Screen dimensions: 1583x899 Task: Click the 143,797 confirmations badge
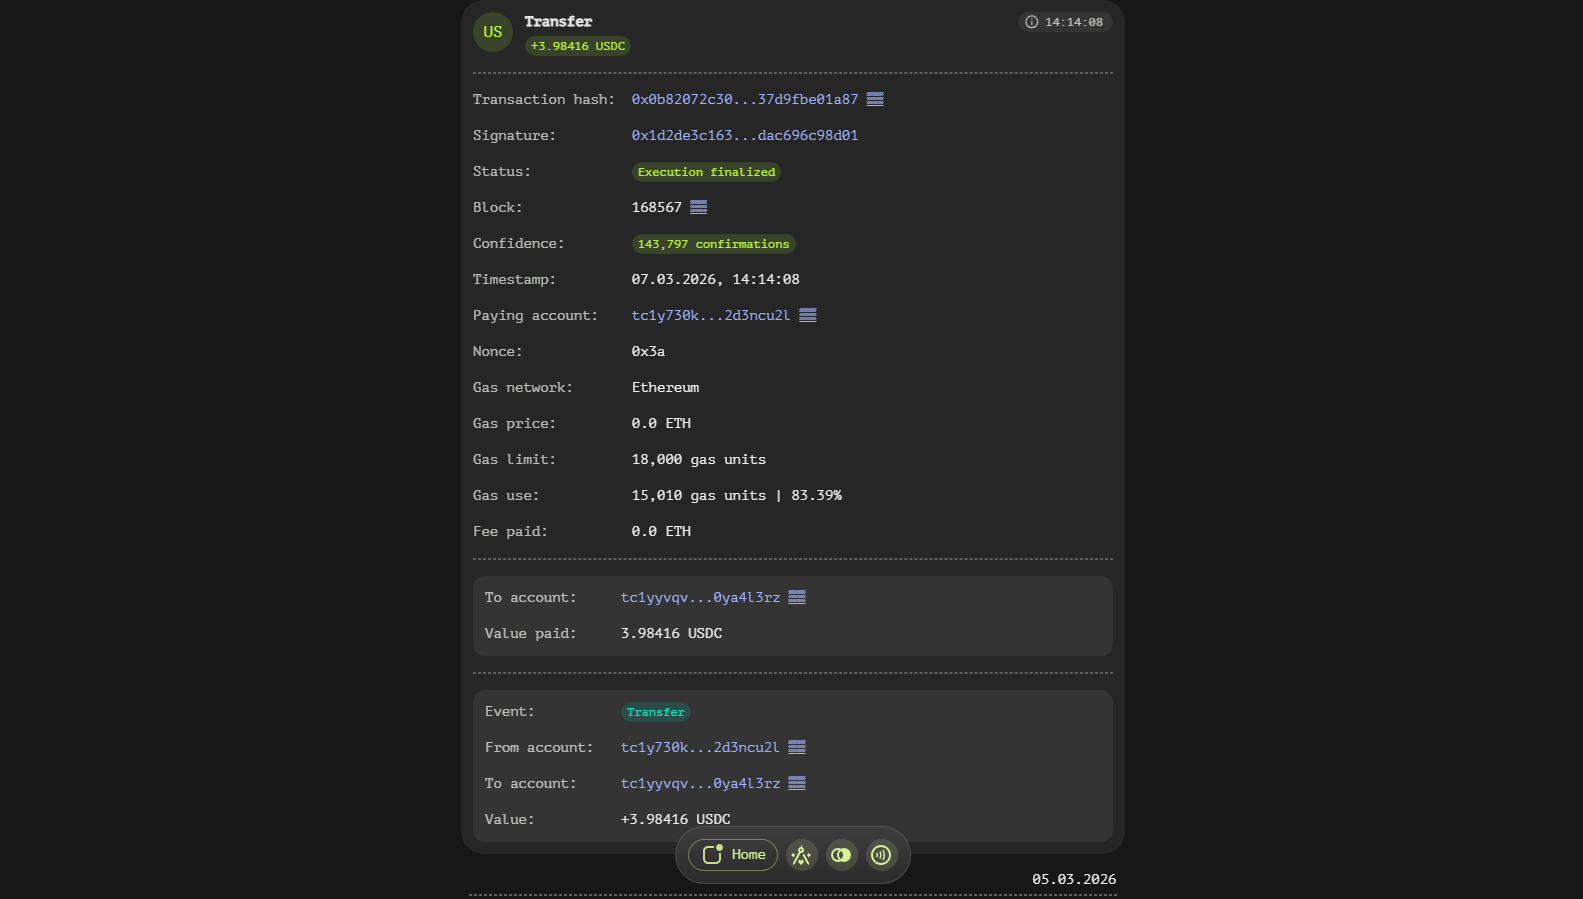(713, 244)
